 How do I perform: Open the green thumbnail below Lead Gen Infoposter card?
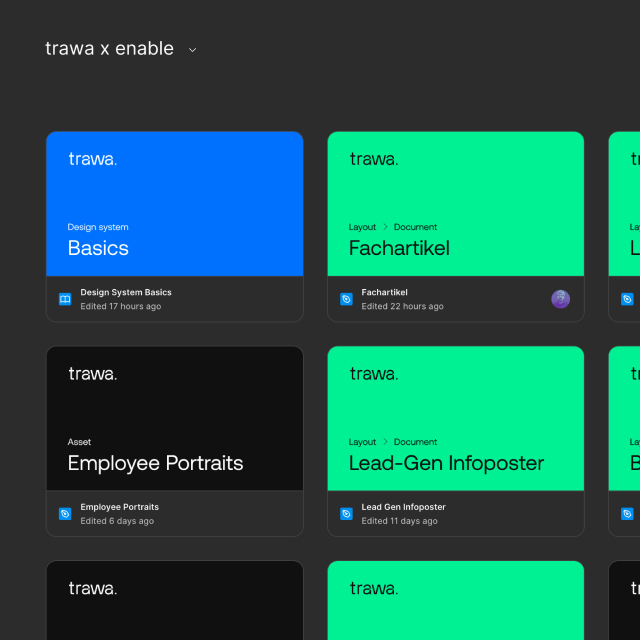[456, 600]
